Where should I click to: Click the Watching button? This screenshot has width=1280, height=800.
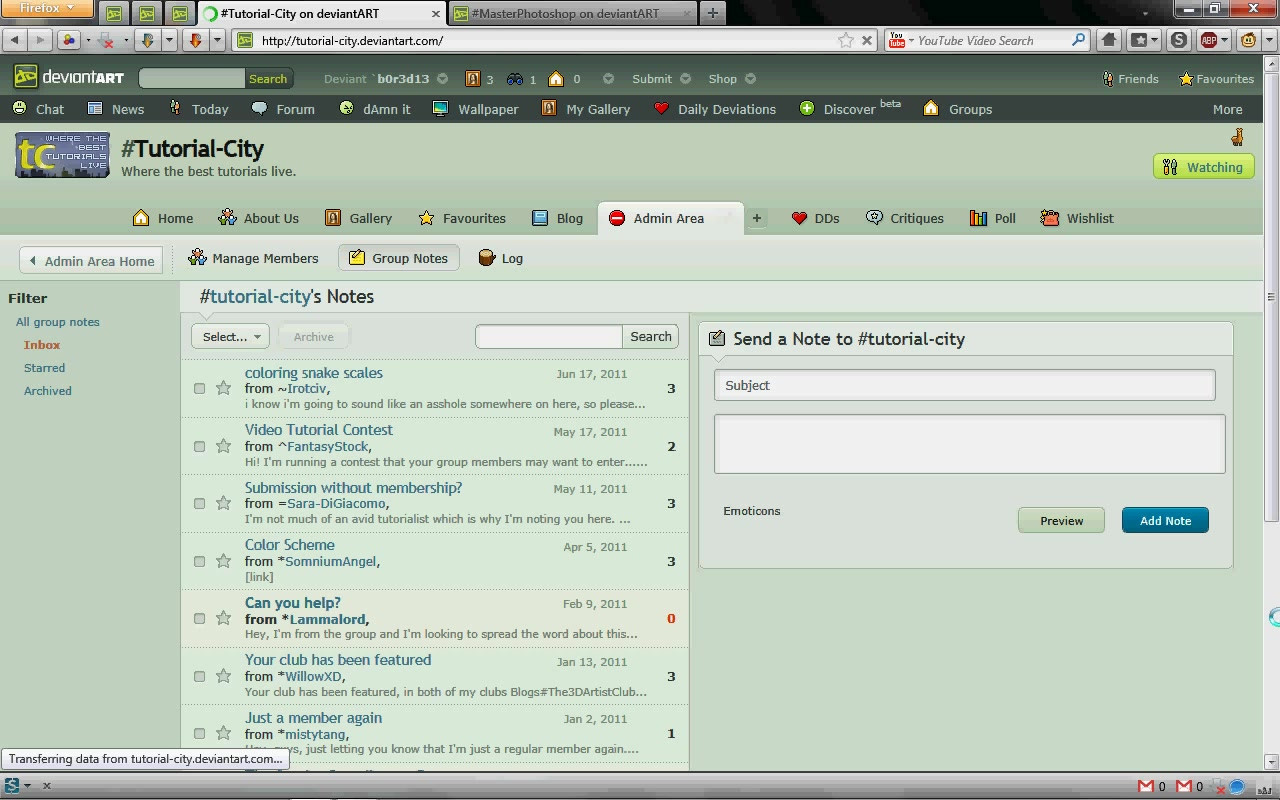(x=1203, y=167)
